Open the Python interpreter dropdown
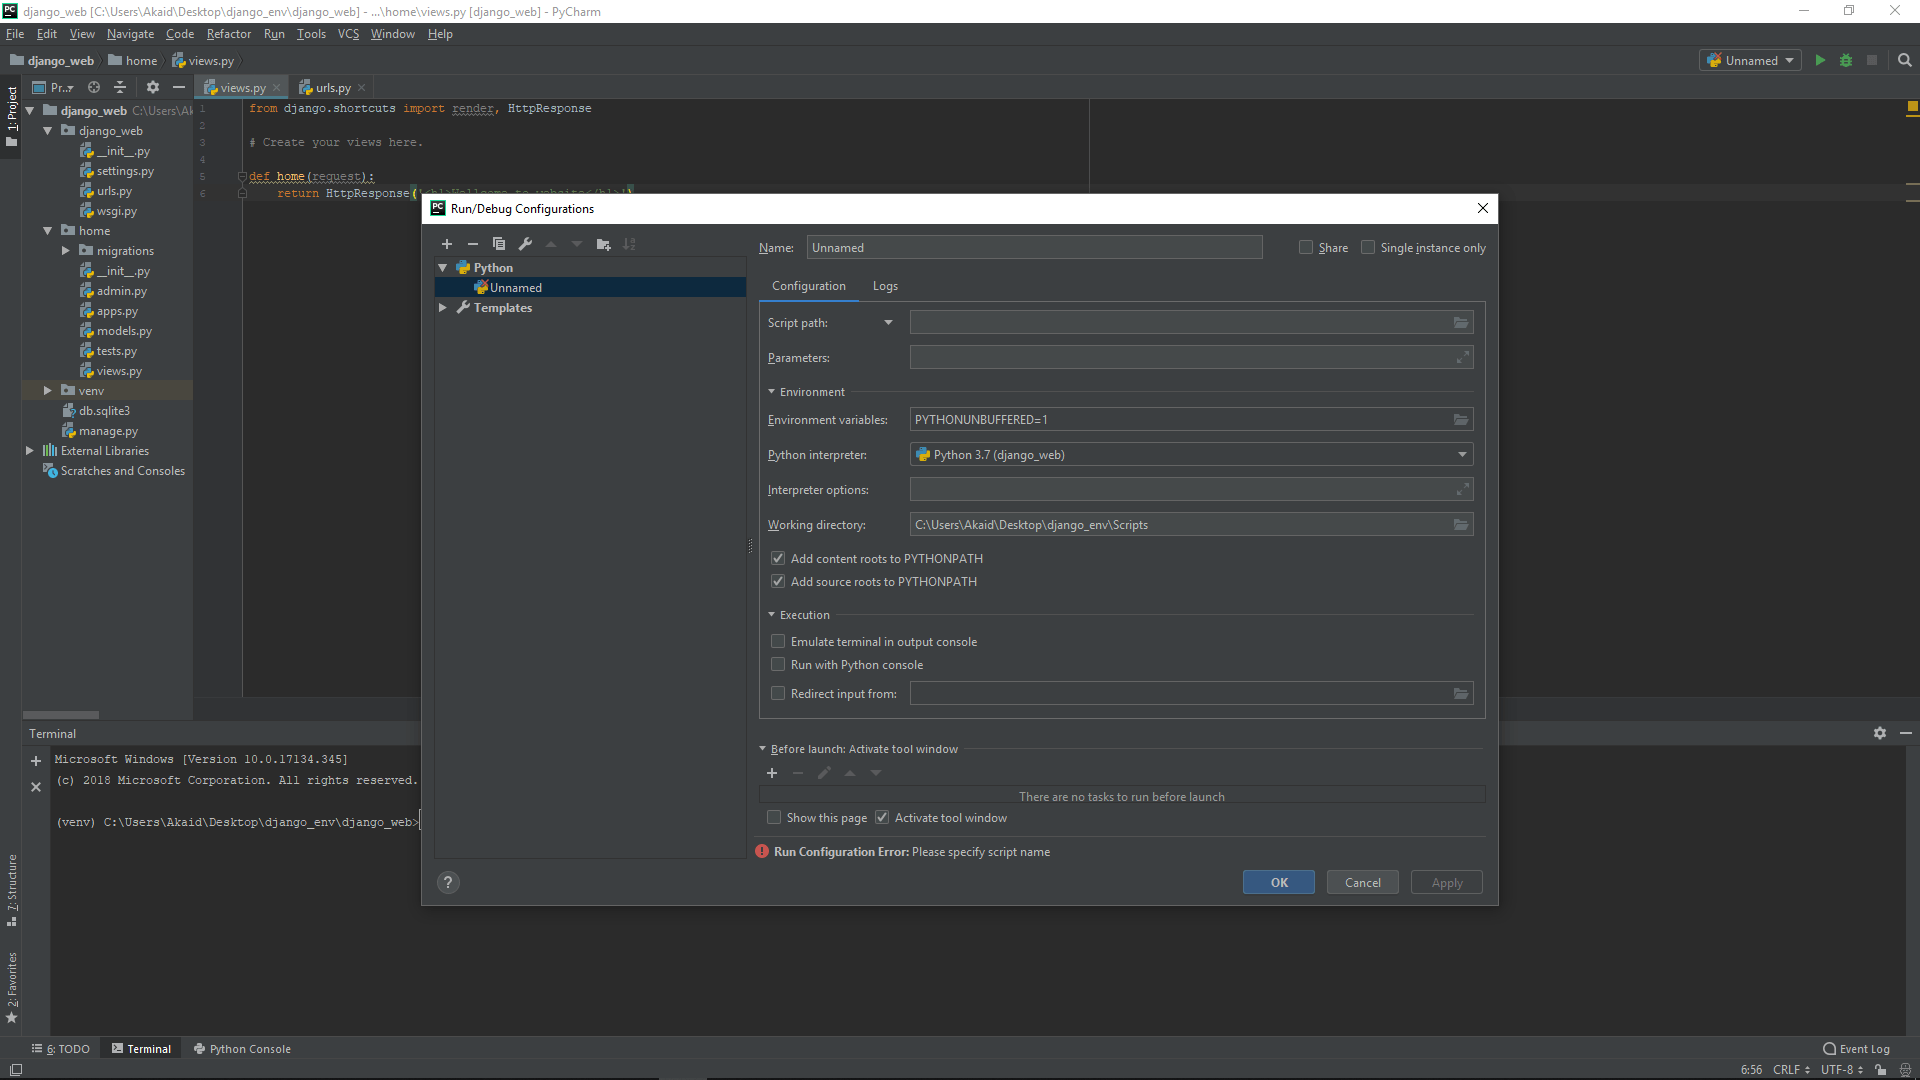Screen dimensions: 1920x1080 tap(1462, 455)
